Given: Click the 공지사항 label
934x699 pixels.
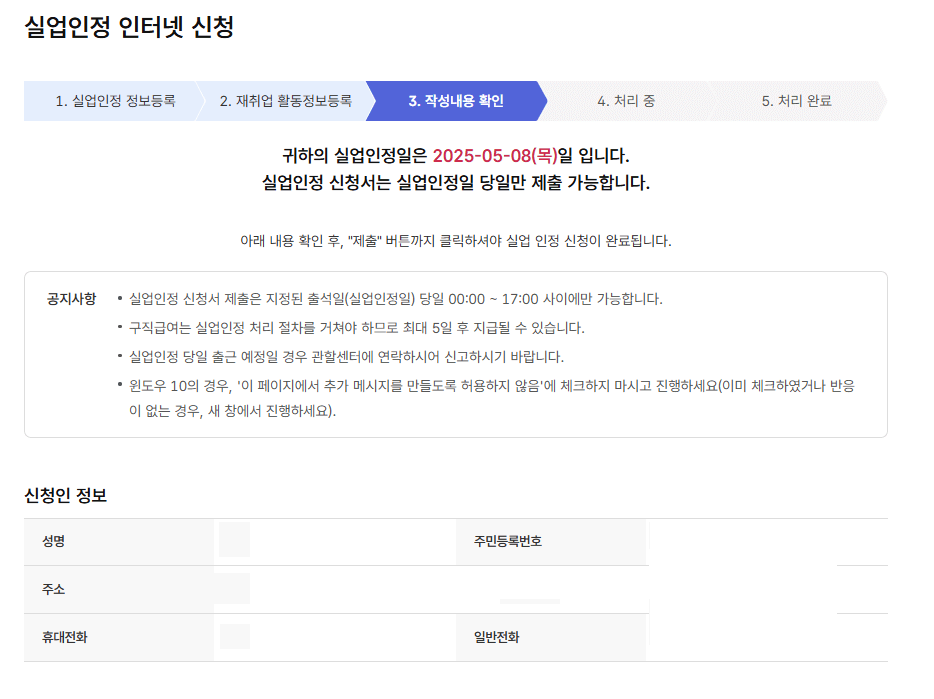Looking at the screenshot, I should [x=71, y=299].
